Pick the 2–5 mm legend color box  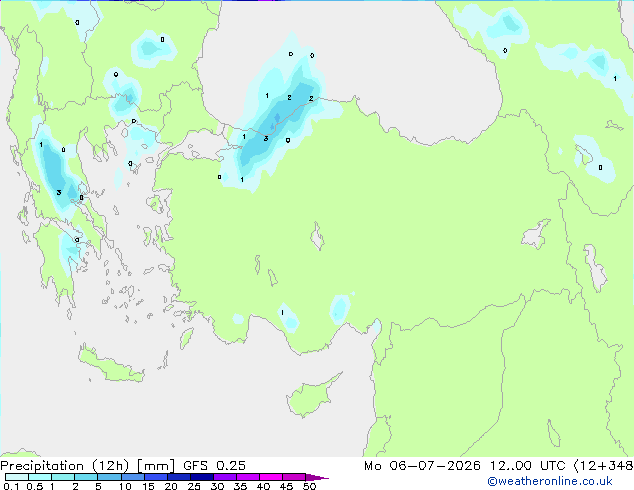click(86, 477)
